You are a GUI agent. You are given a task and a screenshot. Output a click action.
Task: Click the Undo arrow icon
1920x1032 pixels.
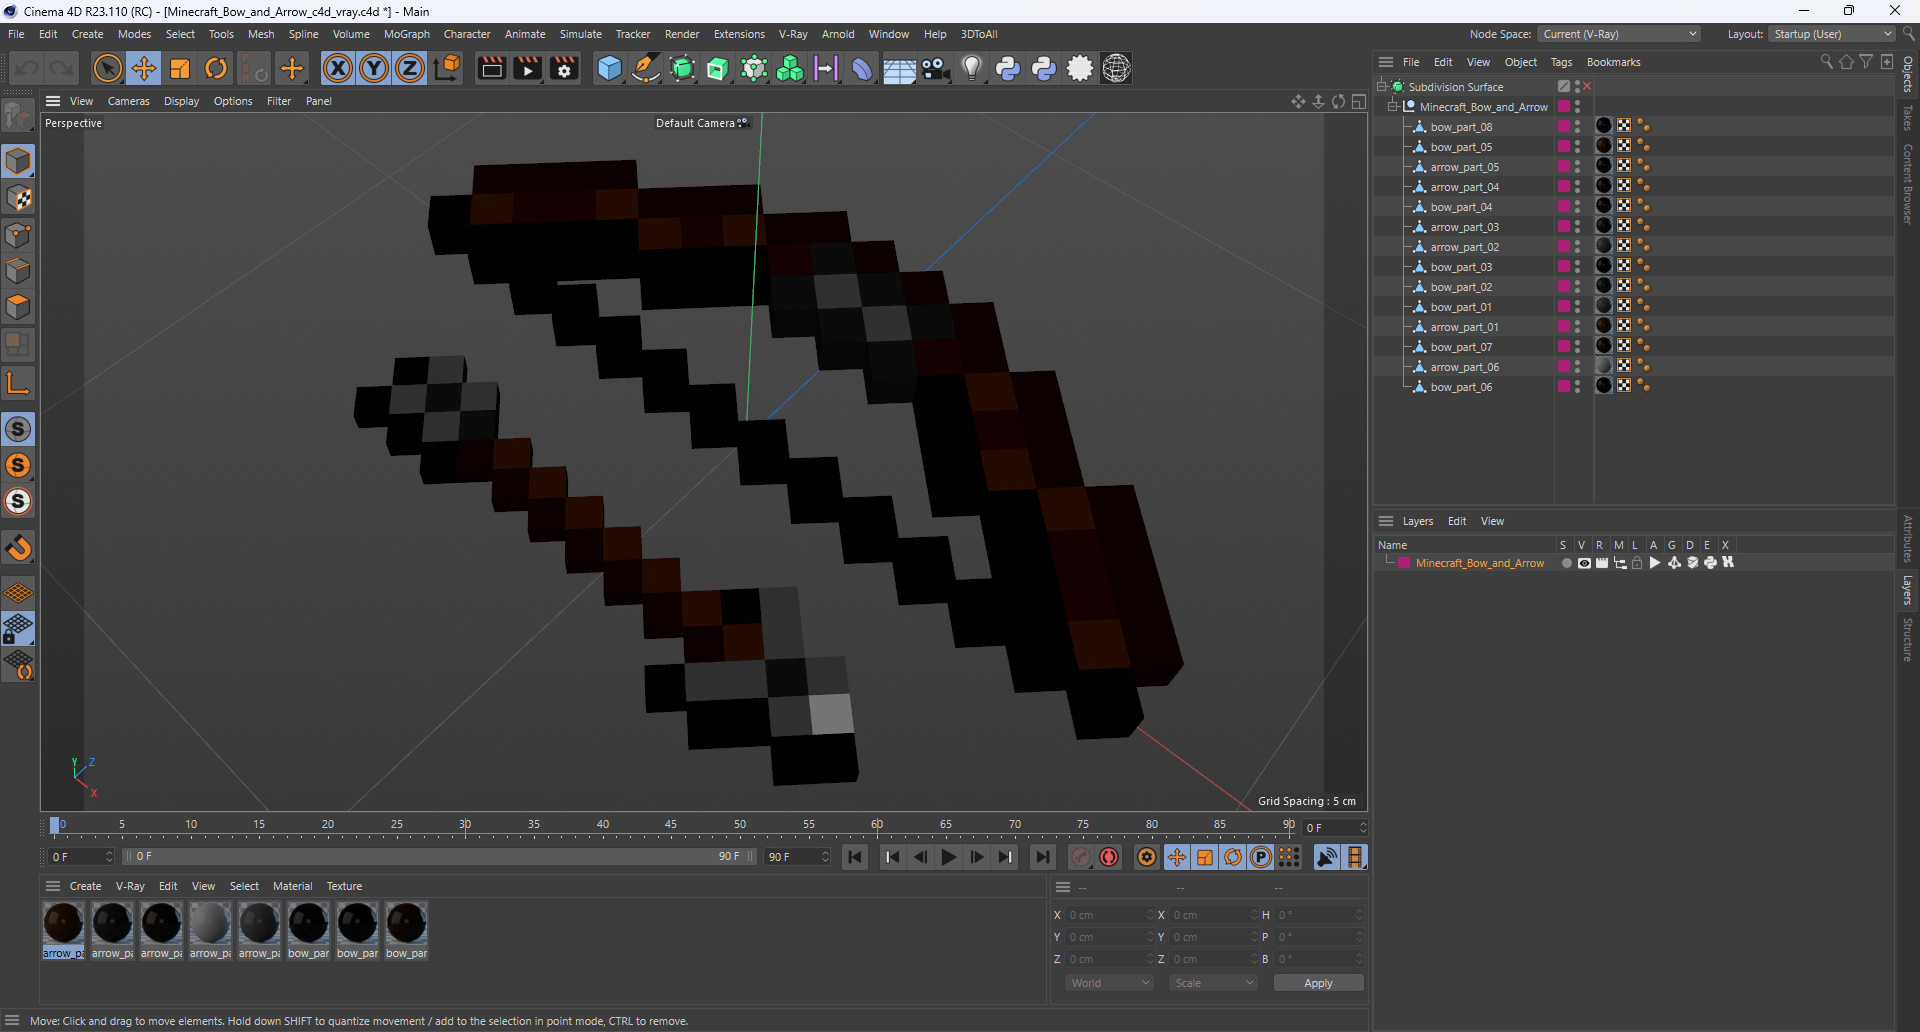(x=27, y=68)
